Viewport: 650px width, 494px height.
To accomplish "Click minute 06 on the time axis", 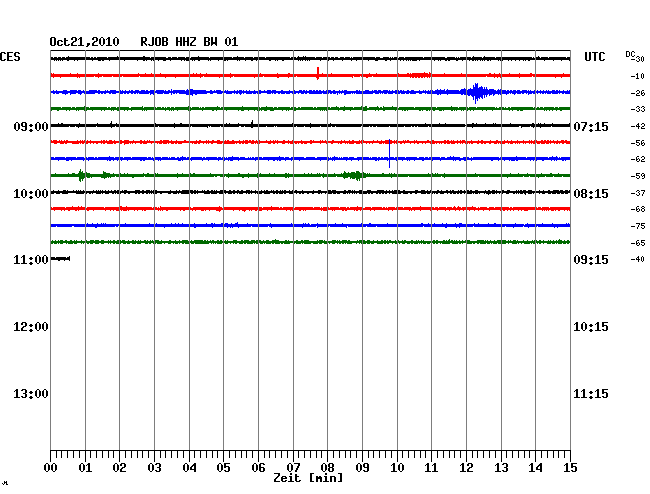I will (258, 467).
